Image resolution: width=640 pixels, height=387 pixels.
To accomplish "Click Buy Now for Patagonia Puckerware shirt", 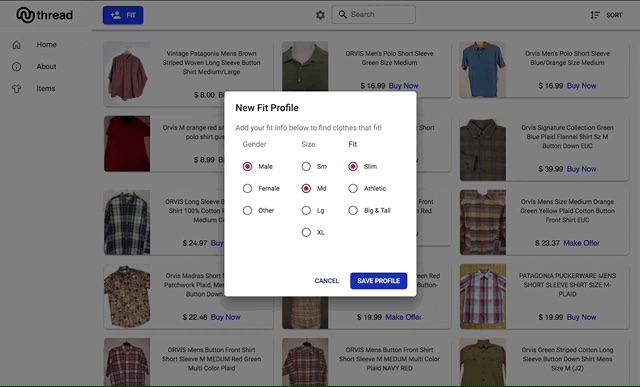I will point(581,317).
